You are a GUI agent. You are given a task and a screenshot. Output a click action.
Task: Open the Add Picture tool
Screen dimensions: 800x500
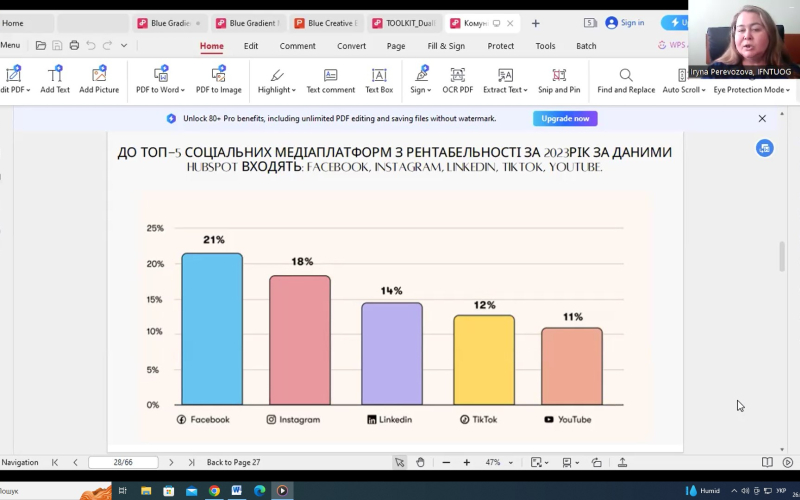tap(99, 80)
